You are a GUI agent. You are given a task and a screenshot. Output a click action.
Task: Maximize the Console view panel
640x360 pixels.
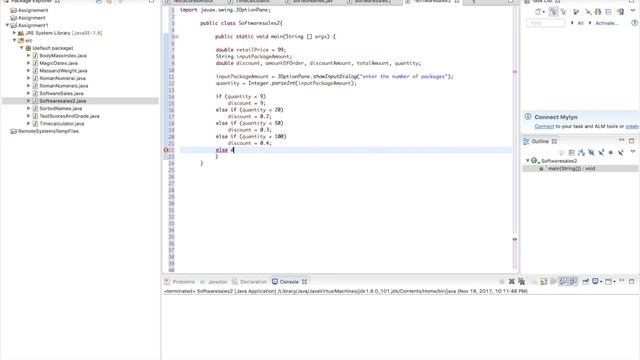pos(631,282)
